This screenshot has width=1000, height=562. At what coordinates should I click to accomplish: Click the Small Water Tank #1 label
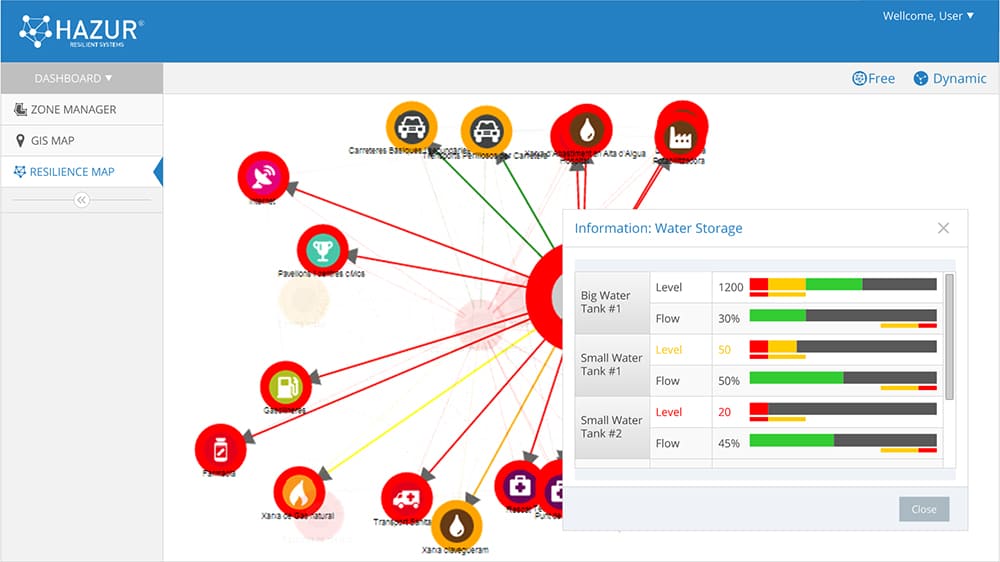611,365
